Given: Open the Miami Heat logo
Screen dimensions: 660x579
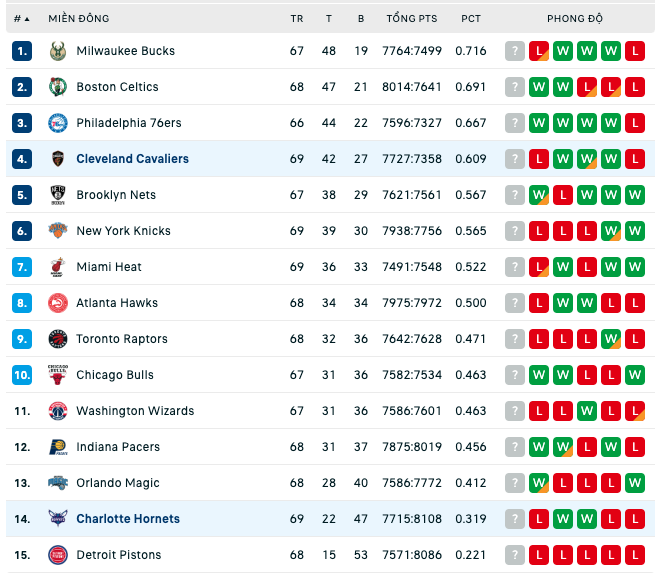Looking at the screenshot, I should point(58,267).
